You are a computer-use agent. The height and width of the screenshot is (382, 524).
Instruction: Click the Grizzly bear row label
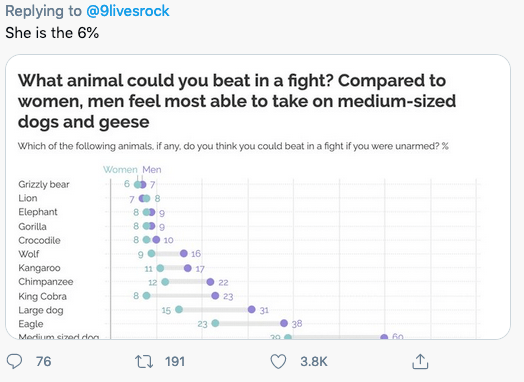tap(44, 184)
